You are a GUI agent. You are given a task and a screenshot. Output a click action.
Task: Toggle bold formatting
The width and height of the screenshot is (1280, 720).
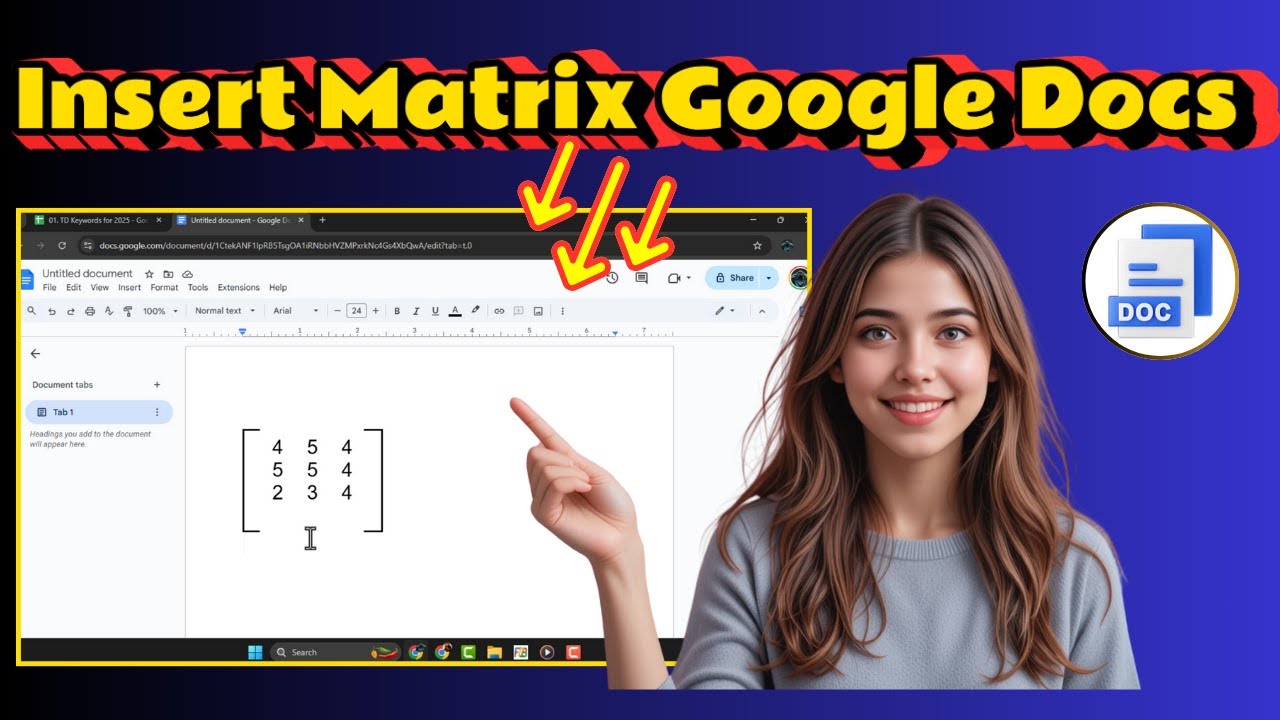[397, 311]
